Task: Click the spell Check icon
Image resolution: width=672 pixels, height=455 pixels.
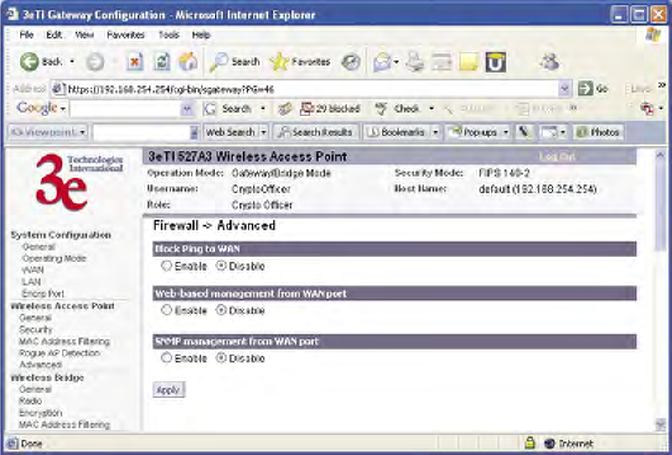Action: [381, 109]
